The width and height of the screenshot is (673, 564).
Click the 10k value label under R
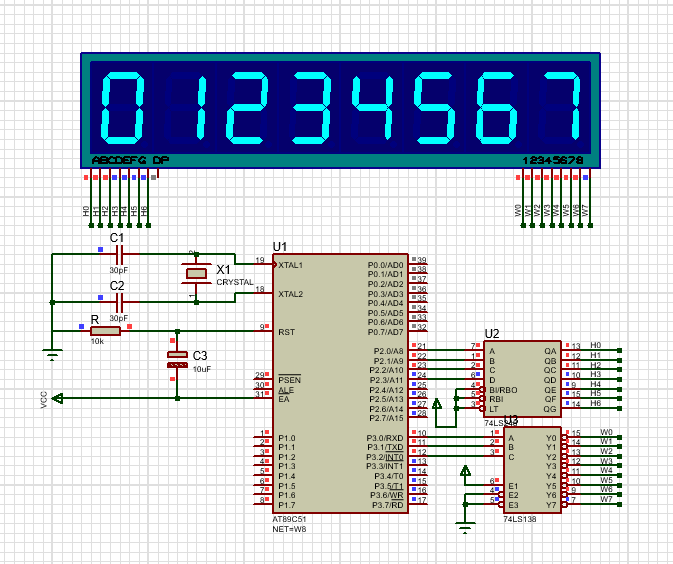(x=97, y=342)
